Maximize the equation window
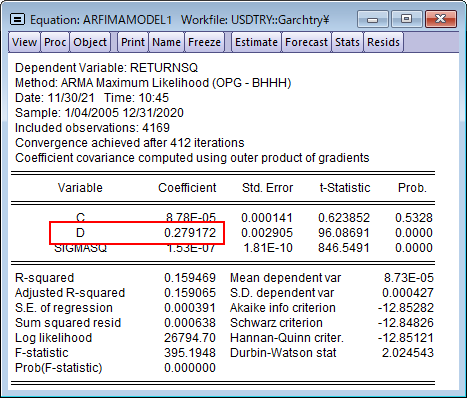 coord(406,19)
